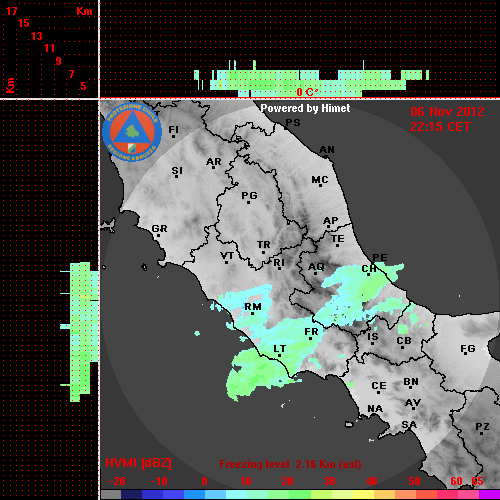
Task: Click the FR city marker on the map
Action: (x=310, y=339)
